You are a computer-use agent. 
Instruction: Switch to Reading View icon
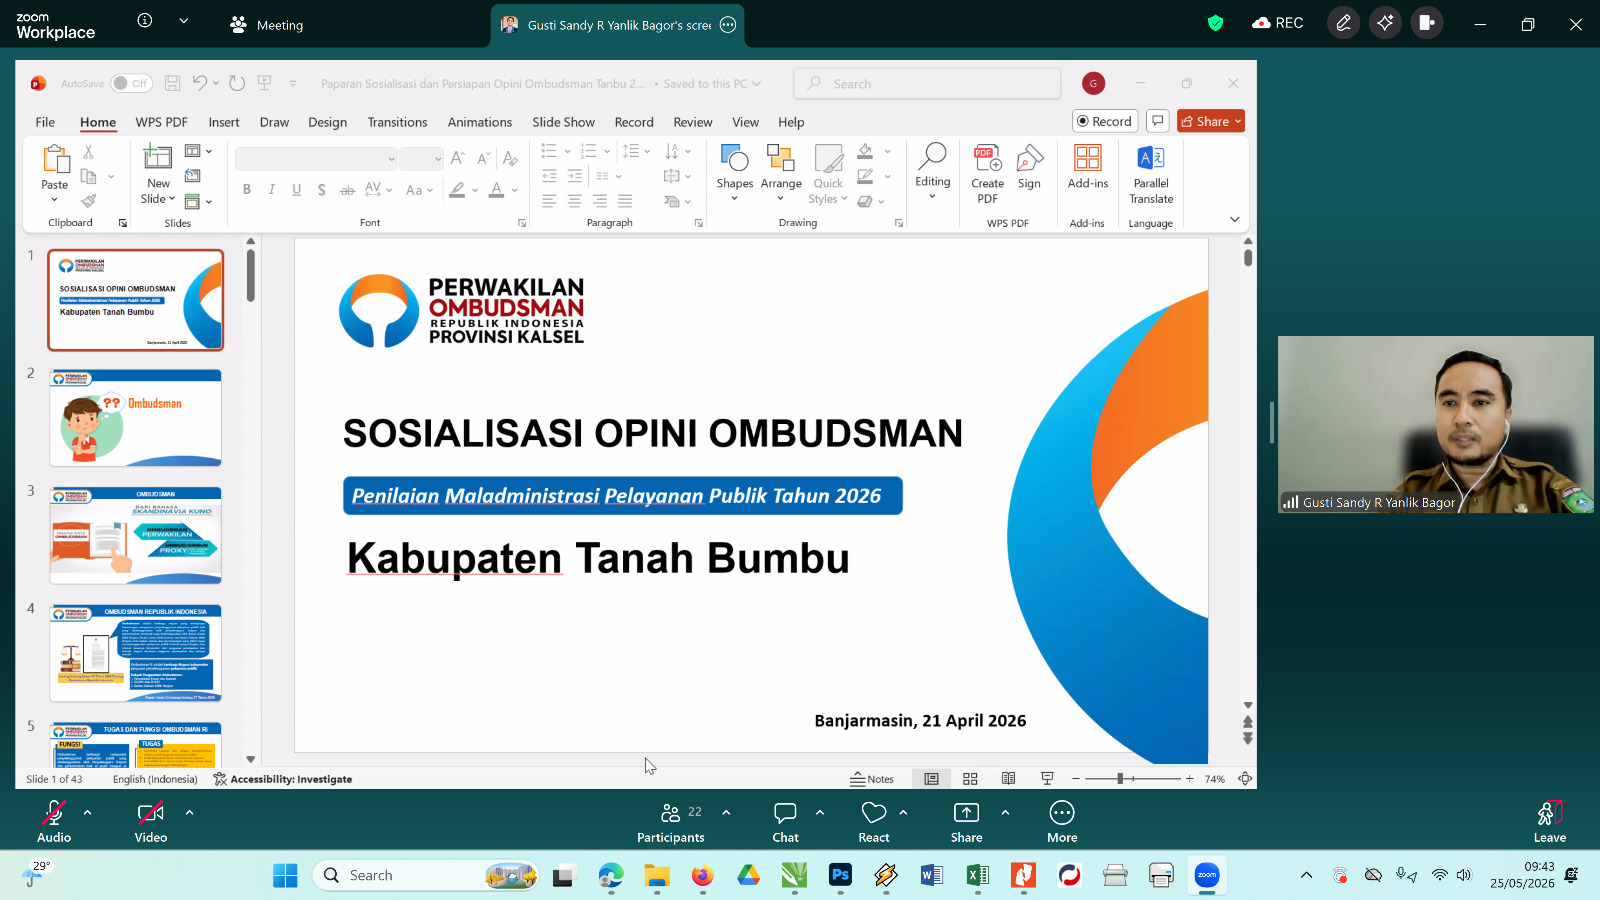(1008, 779)
